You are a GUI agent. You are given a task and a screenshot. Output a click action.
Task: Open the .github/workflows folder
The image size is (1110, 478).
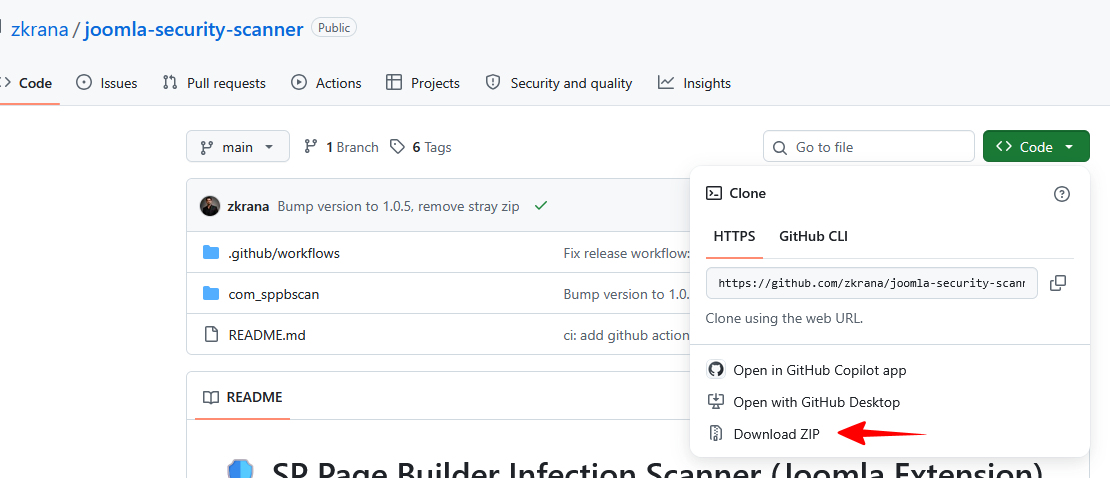click(284, 253)
